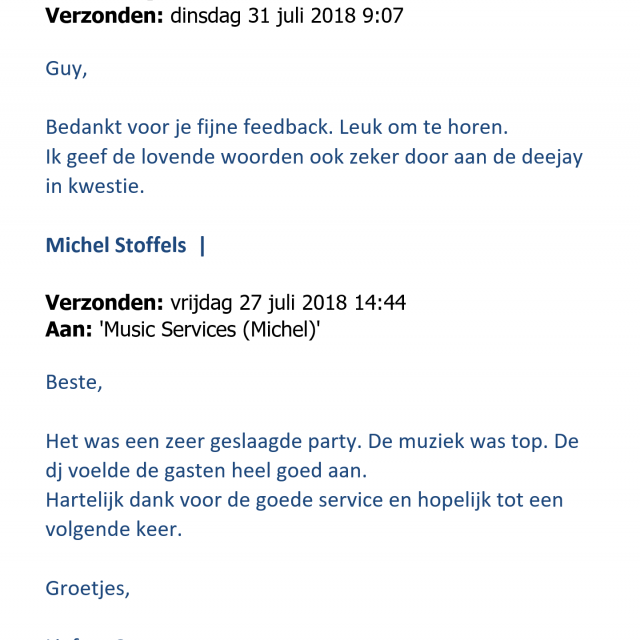Click the date dinsdag 31 juli 2018 9:07
This screenshot has width=640, height=640.
tap(287, 16)
